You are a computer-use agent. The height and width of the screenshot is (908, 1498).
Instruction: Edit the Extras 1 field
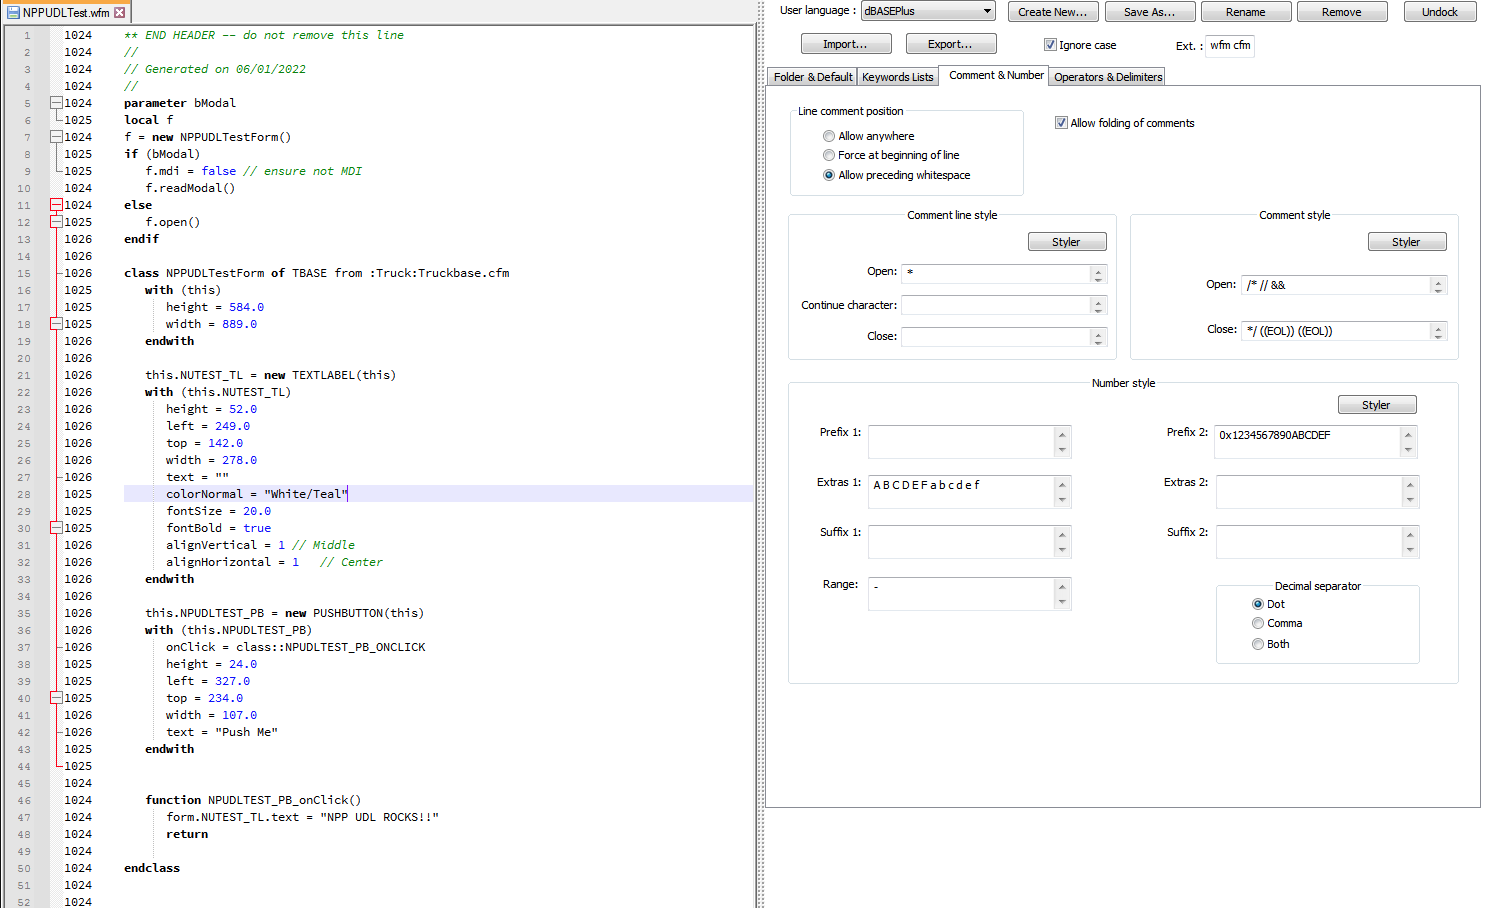coord(961,491)
